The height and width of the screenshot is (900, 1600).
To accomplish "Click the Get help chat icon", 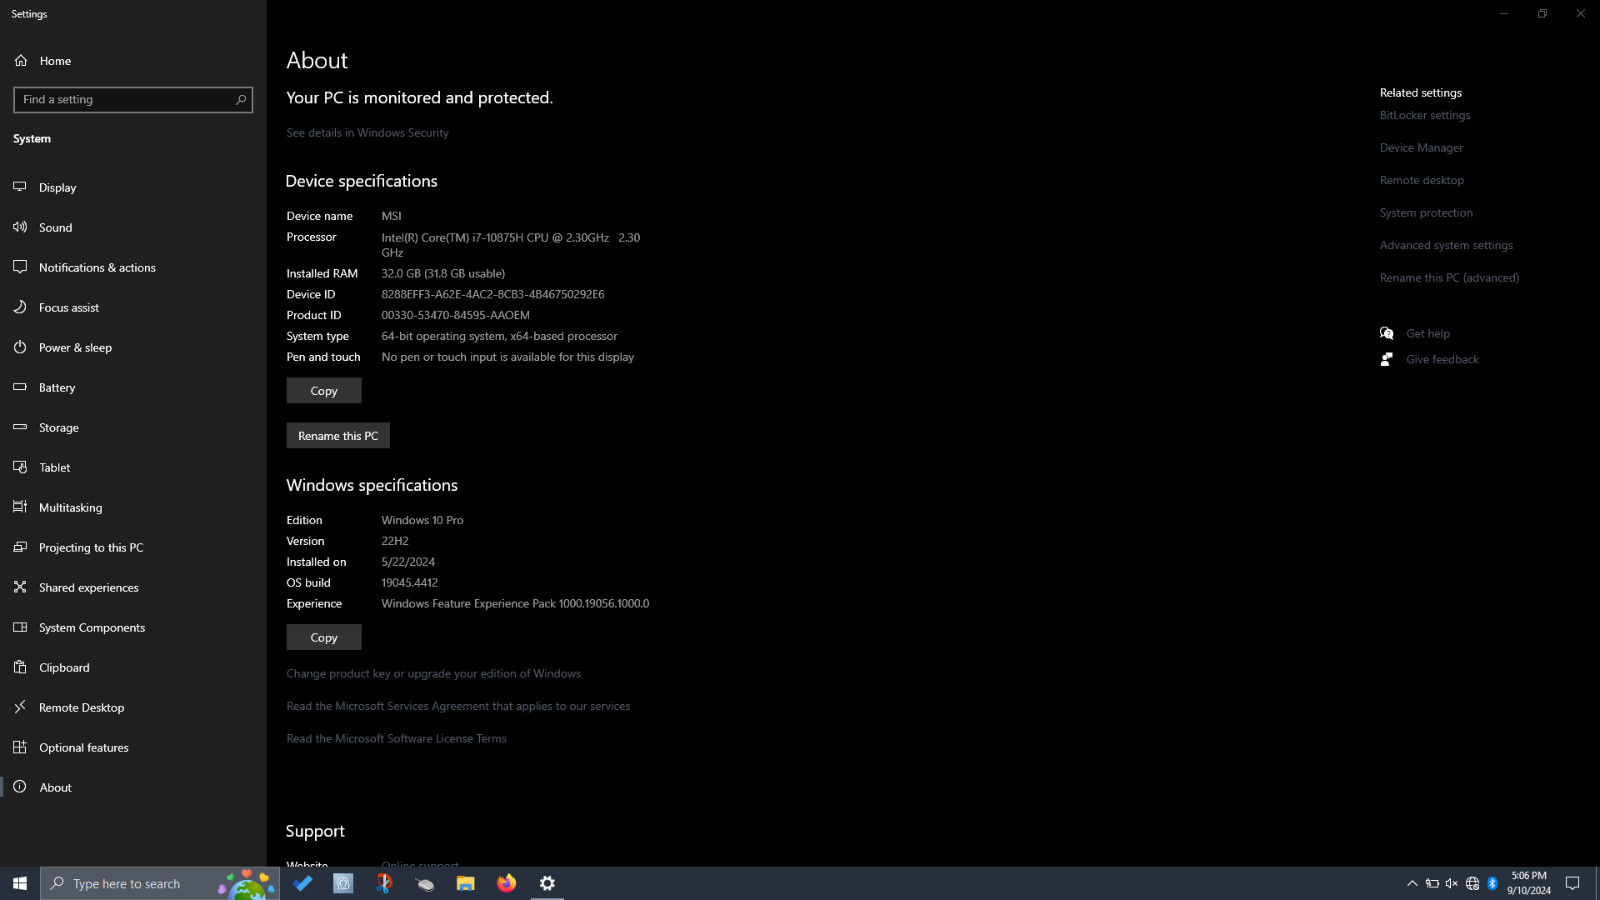I will (1387, 334).
